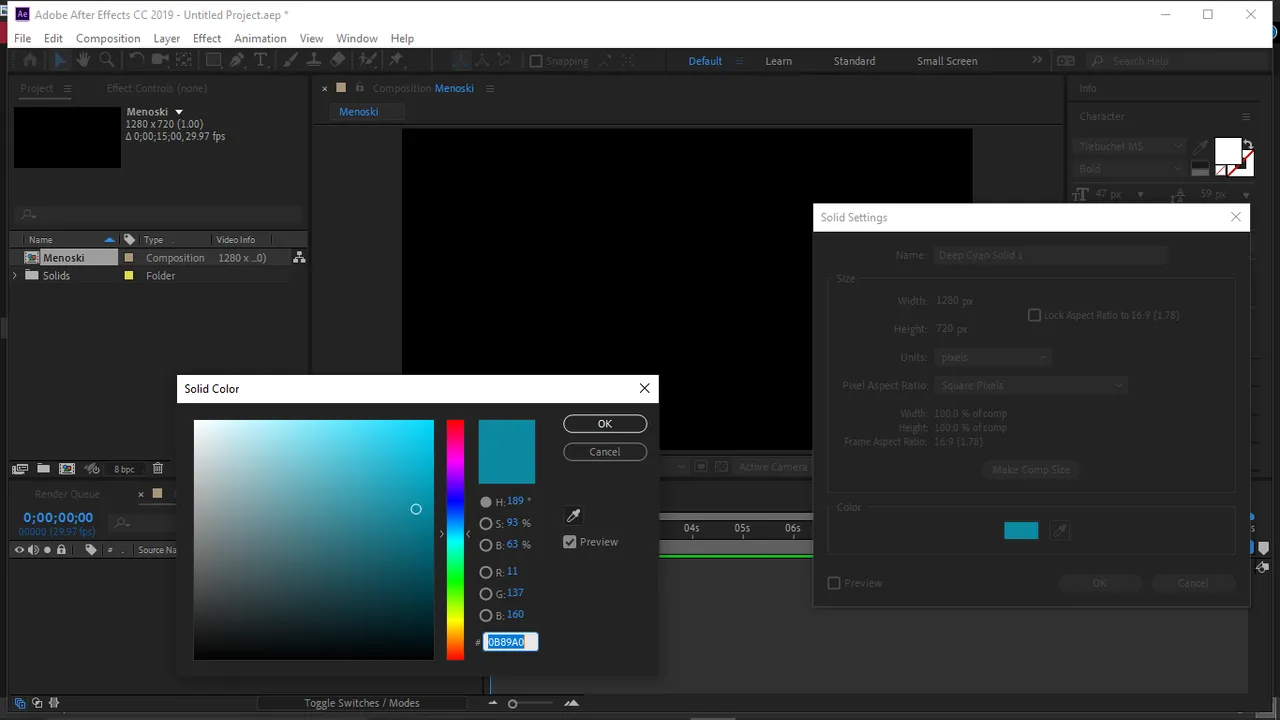This screenshot has height=720, width=1280.
Task: Click Character panel eyedropper icon
Action: (1201, 148)
